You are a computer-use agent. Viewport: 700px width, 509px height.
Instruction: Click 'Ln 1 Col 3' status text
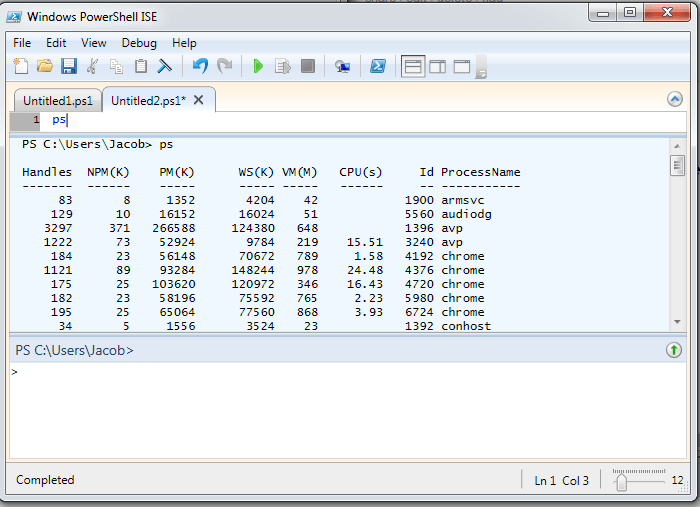(x=562, y=481)
